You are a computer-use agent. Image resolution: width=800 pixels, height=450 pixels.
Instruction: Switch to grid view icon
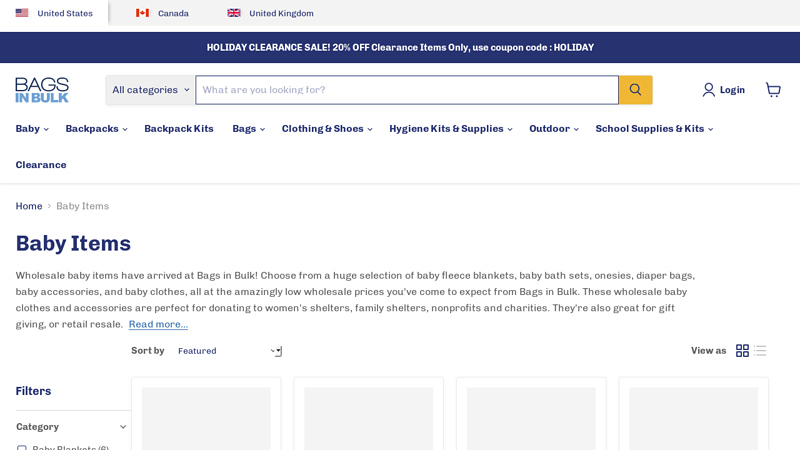742,351
